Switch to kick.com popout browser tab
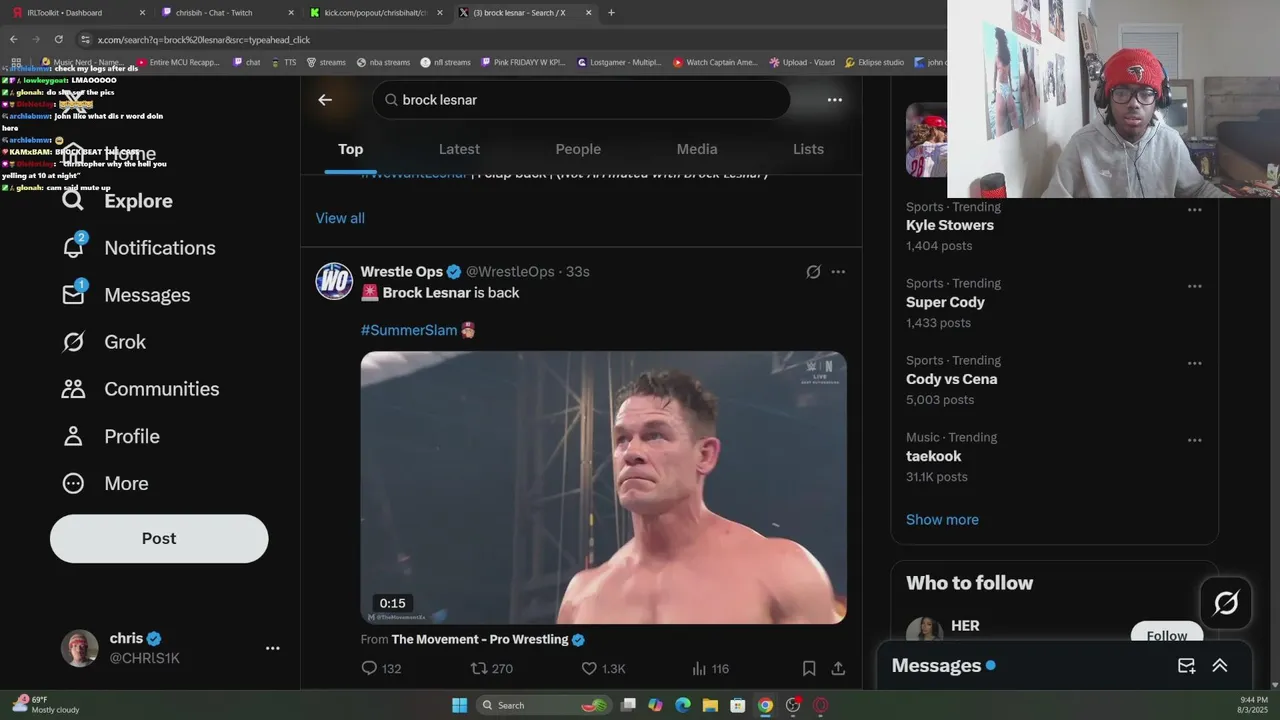This screenshot has width=1280, height=720. pyautogui.click(x=376, y=13)
